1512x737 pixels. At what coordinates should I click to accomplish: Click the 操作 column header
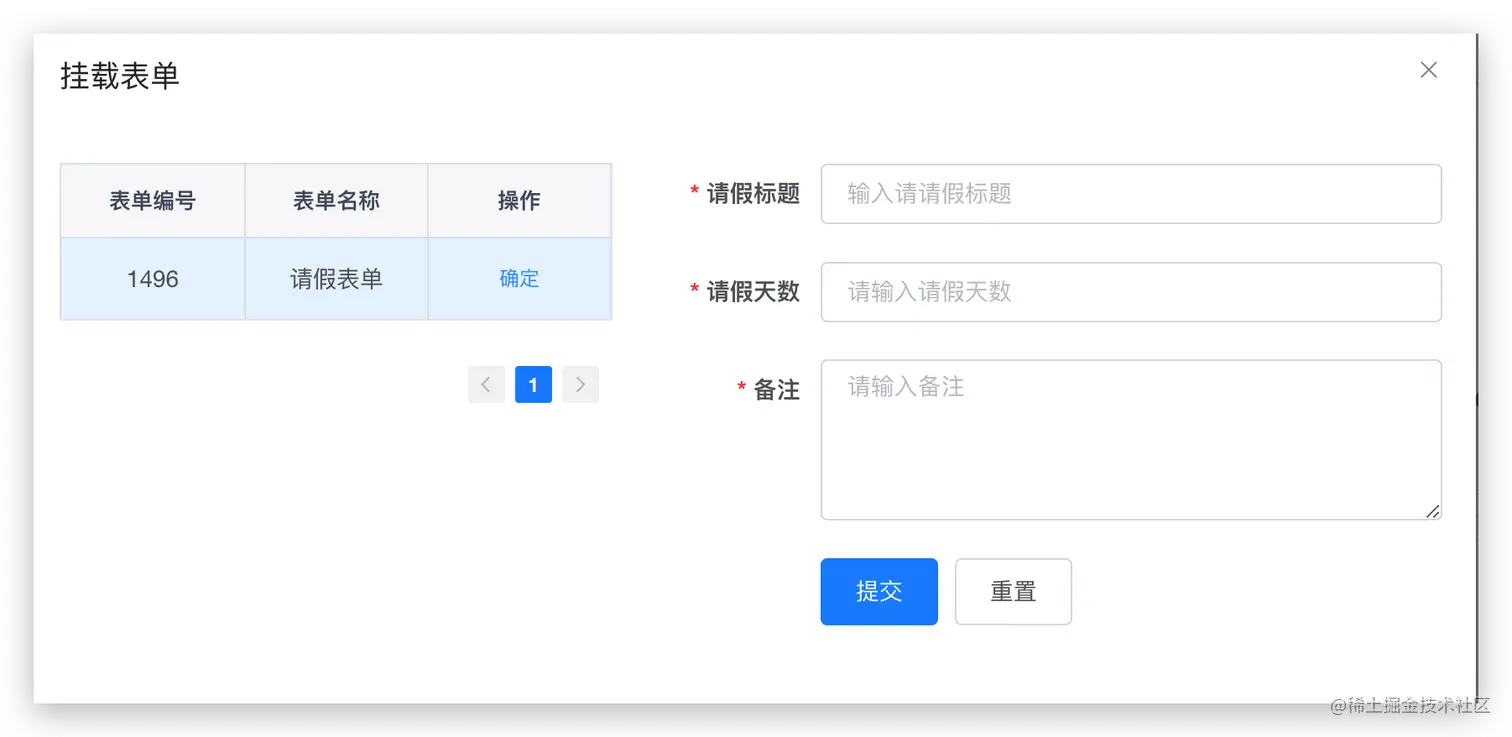pos(519,201)
